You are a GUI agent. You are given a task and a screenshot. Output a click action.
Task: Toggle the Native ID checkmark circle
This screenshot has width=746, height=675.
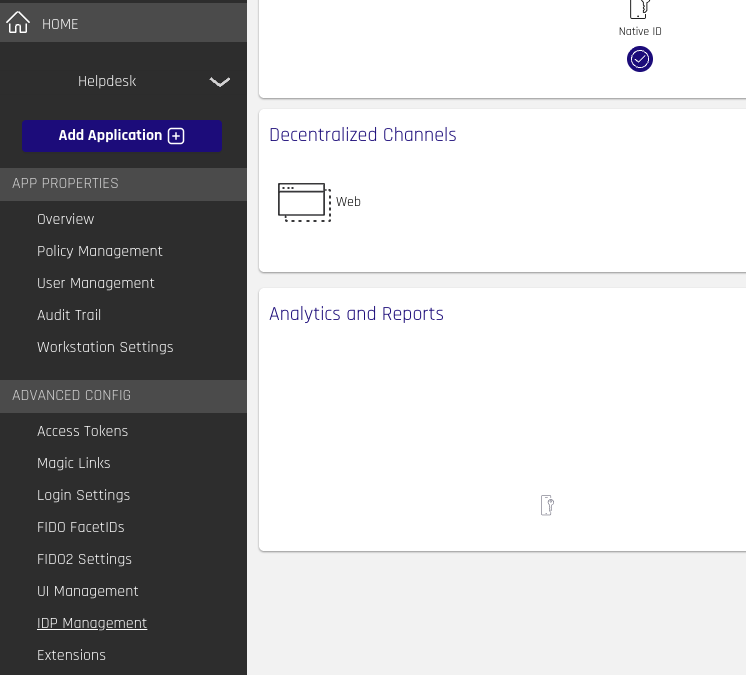coord(639,59)
